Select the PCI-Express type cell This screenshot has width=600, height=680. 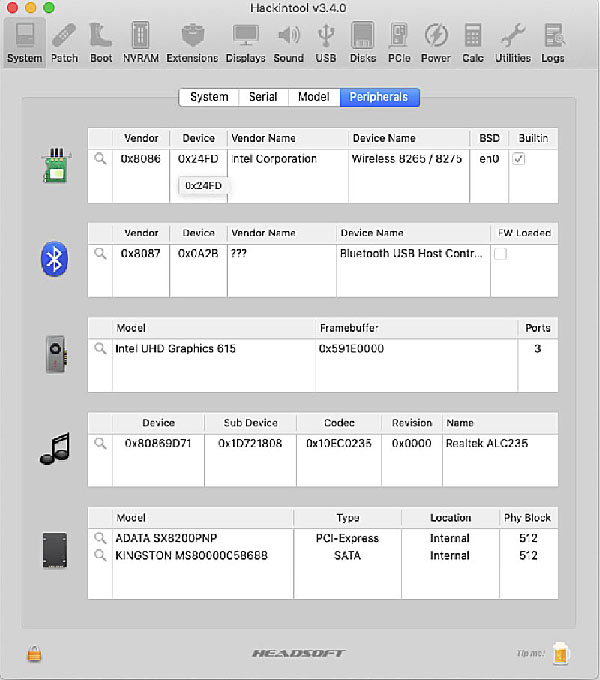347,538
